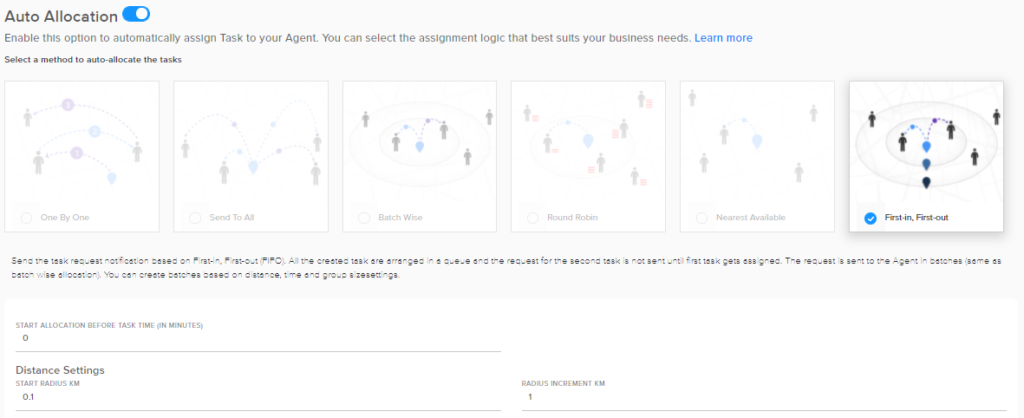Click the blue location pin in First-in, First-out
This screenshot has height=418, width=1024.
coord(926,147)
